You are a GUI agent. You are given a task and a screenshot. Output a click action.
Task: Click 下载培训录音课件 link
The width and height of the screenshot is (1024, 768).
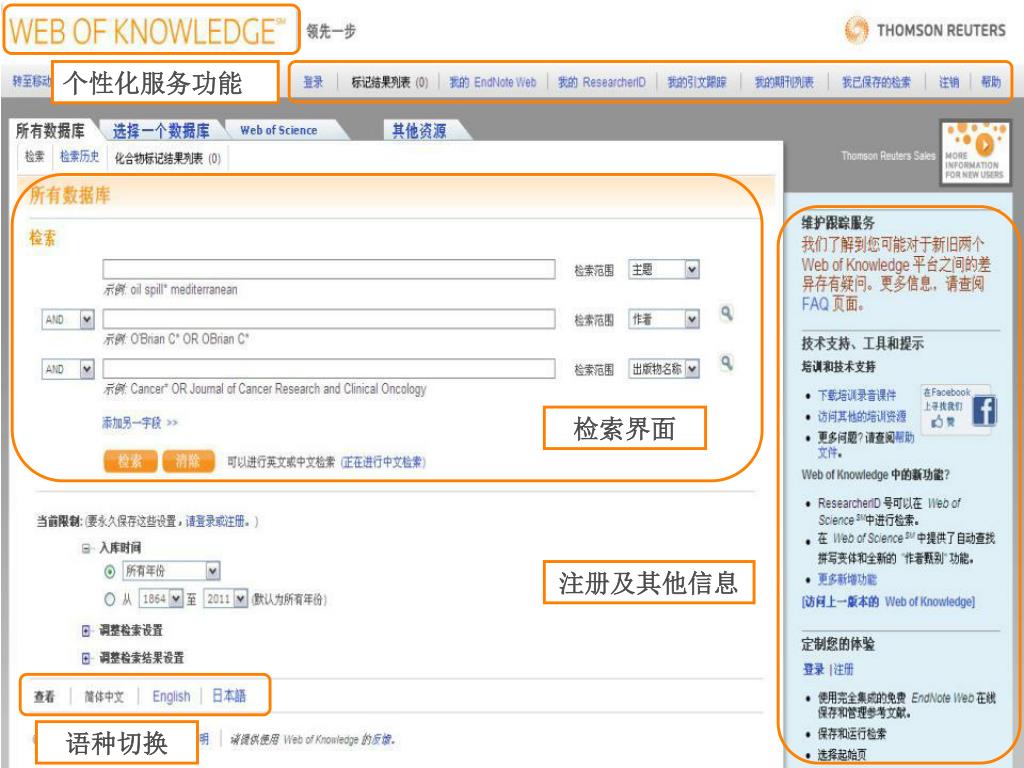coord(857,396)
